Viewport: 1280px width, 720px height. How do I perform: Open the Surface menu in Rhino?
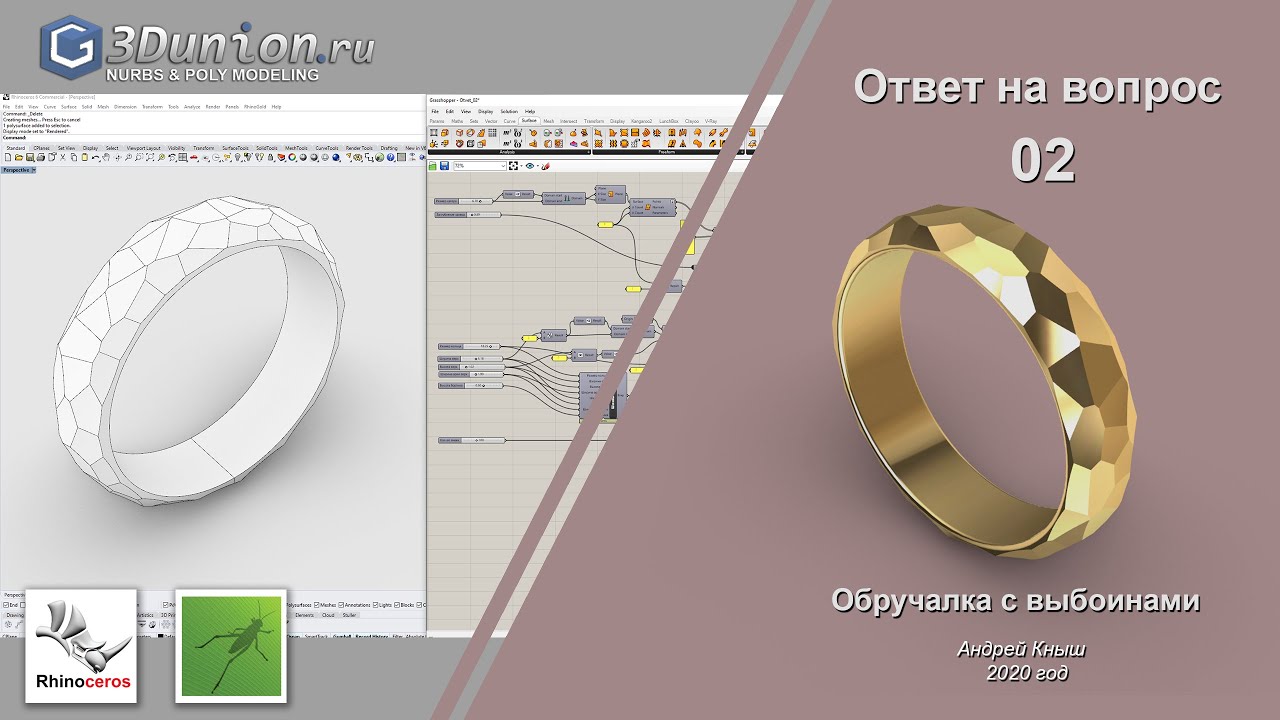pyautogui.click(x=69, y=107)
